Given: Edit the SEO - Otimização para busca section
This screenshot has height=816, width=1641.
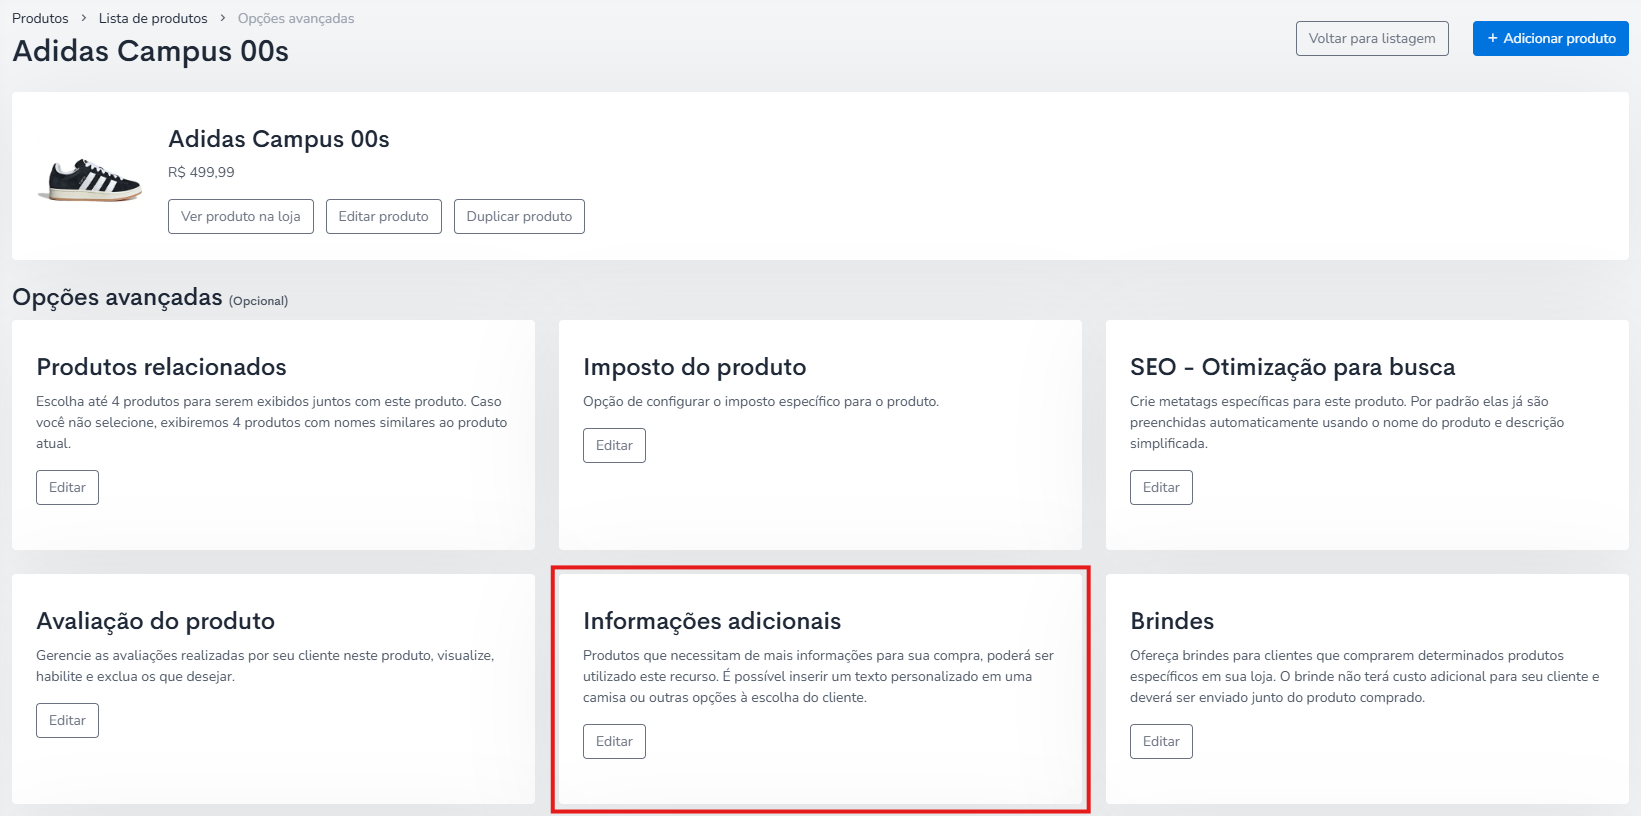Looking at the screenshot, I should [x=1161, y=487].
